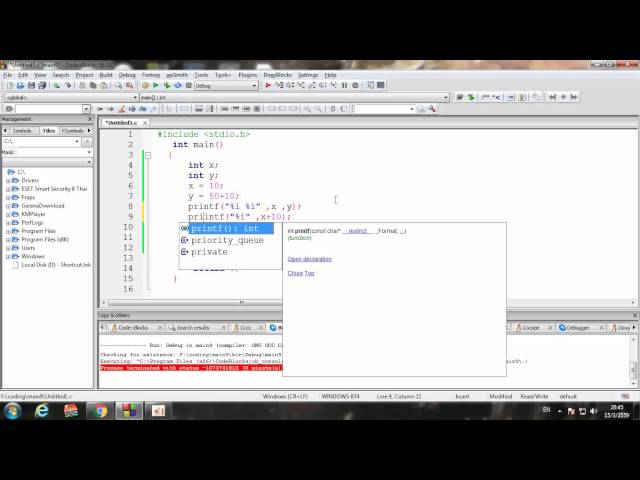Click the Save all files icon
Viewport: 640px width, 480px height.
[42, 85]
